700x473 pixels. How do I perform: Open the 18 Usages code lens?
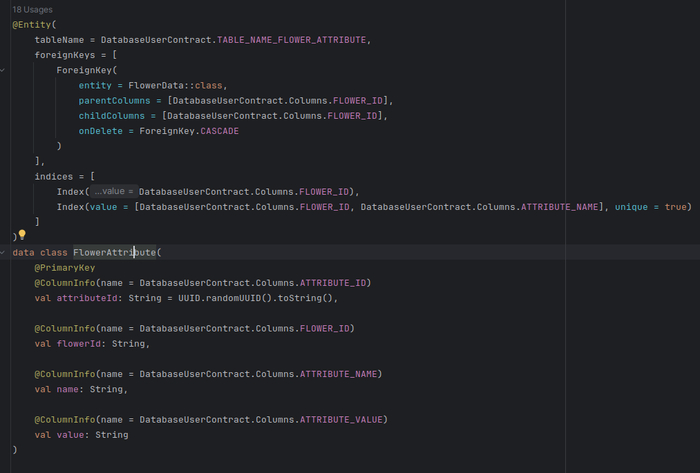32,9
